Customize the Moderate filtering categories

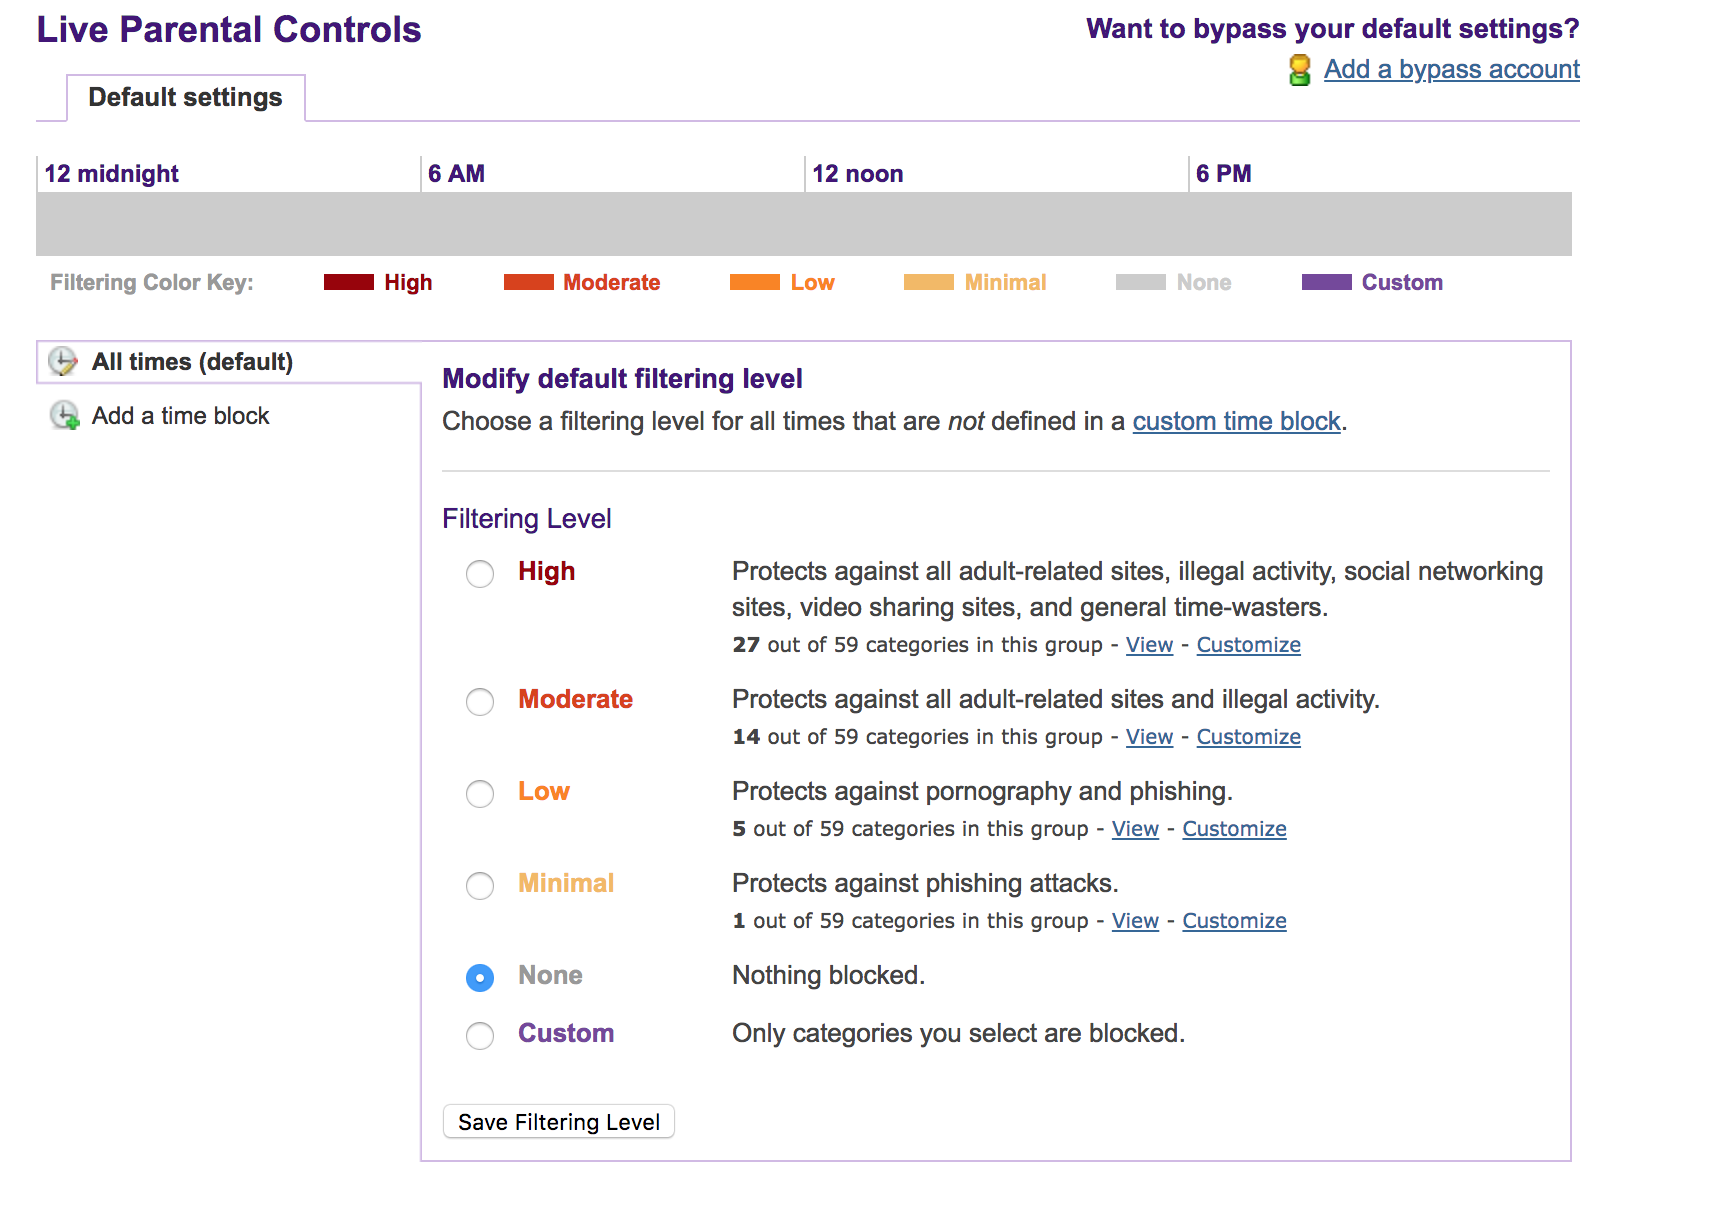(x=1248, y=738)
